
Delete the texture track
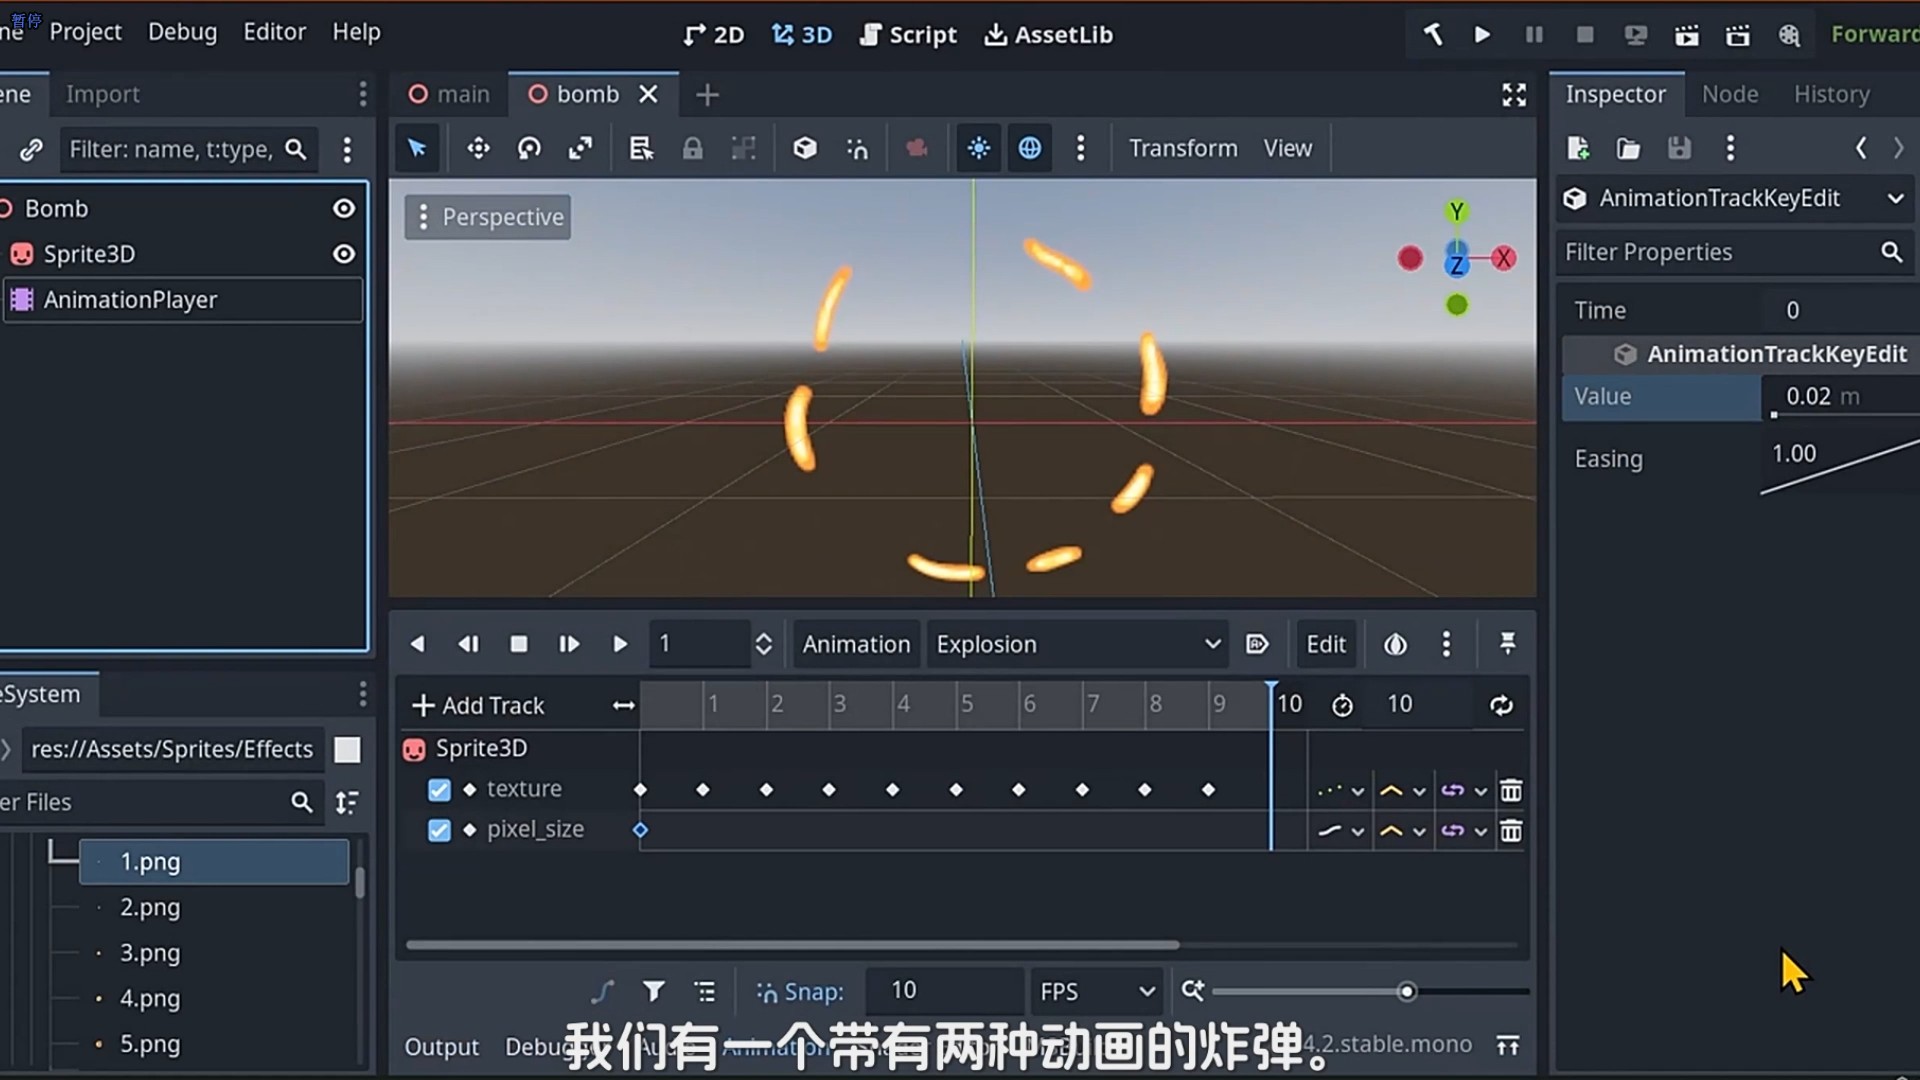coord(1511,791)
